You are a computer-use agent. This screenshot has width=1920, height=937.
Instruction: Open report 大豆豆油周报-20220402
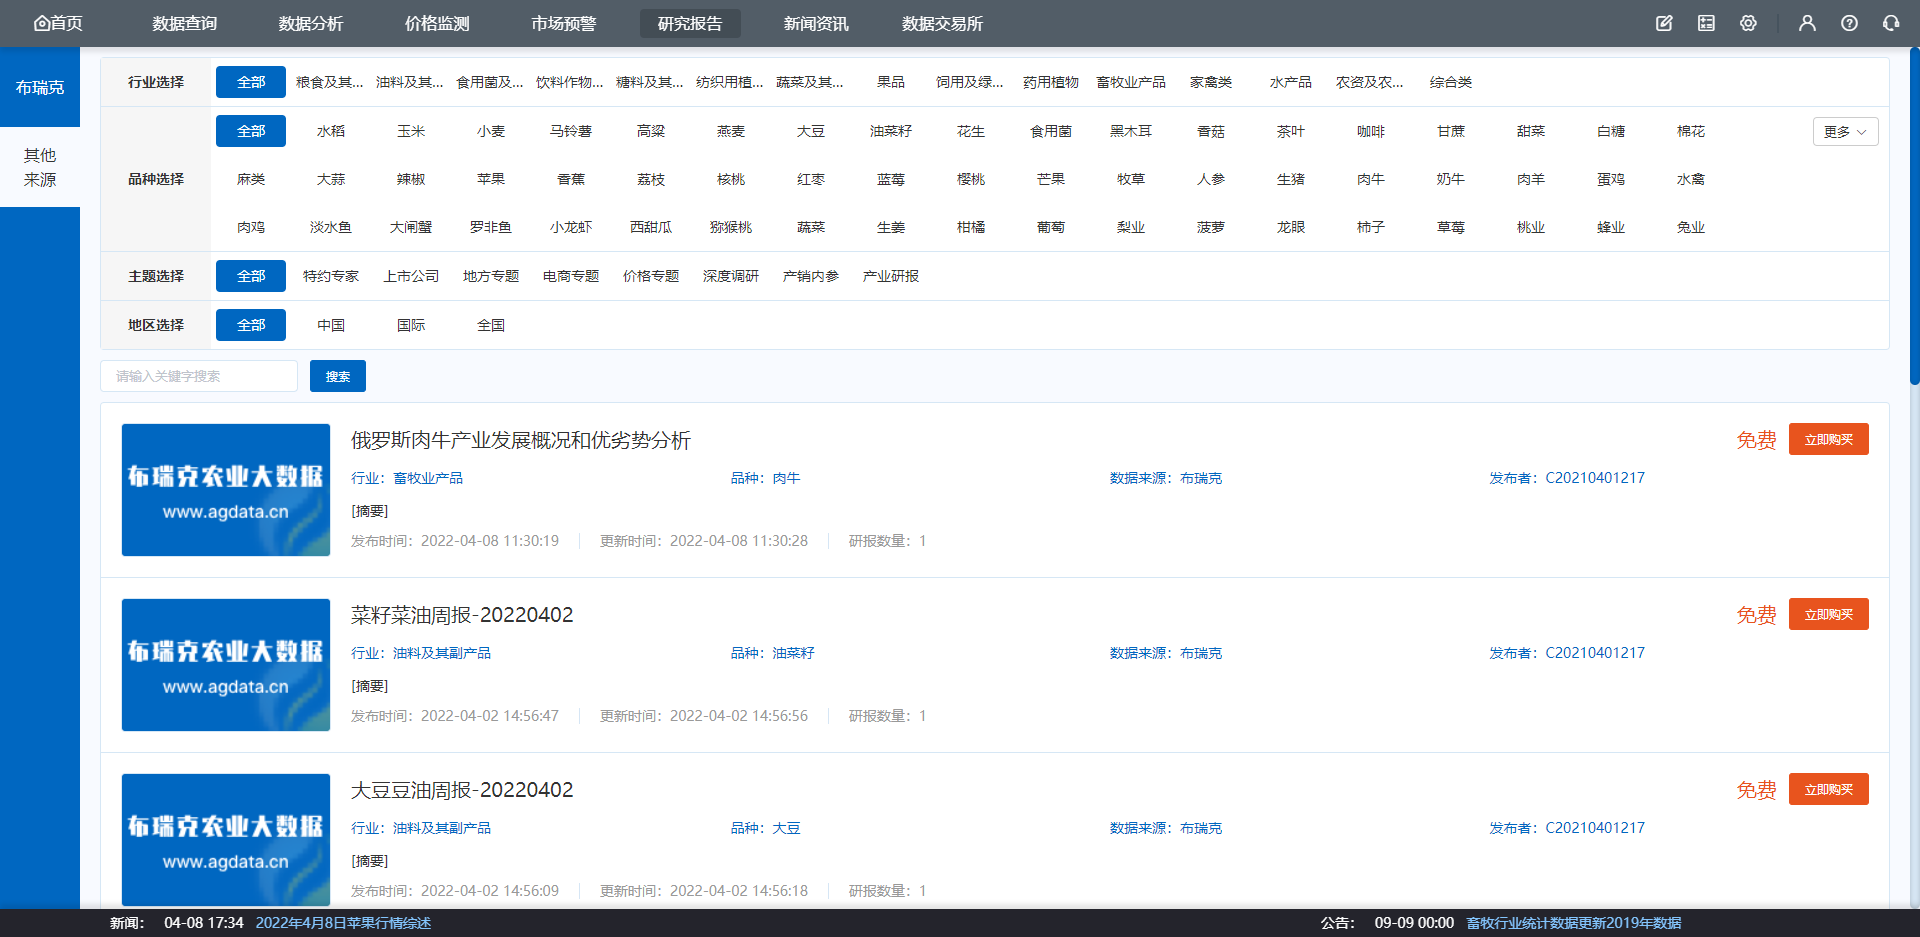pyautogui.click(x=462, y=790)
